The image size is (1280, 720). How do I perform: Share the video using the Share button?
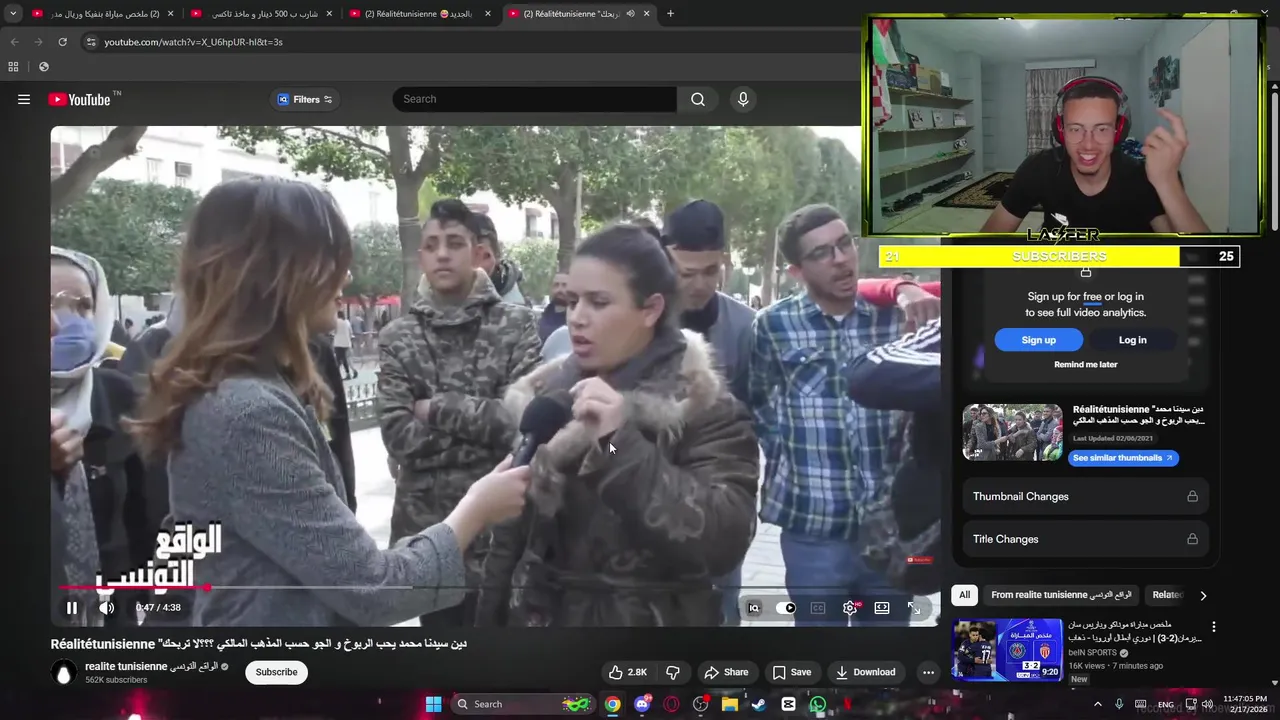(x=726, y=672)
